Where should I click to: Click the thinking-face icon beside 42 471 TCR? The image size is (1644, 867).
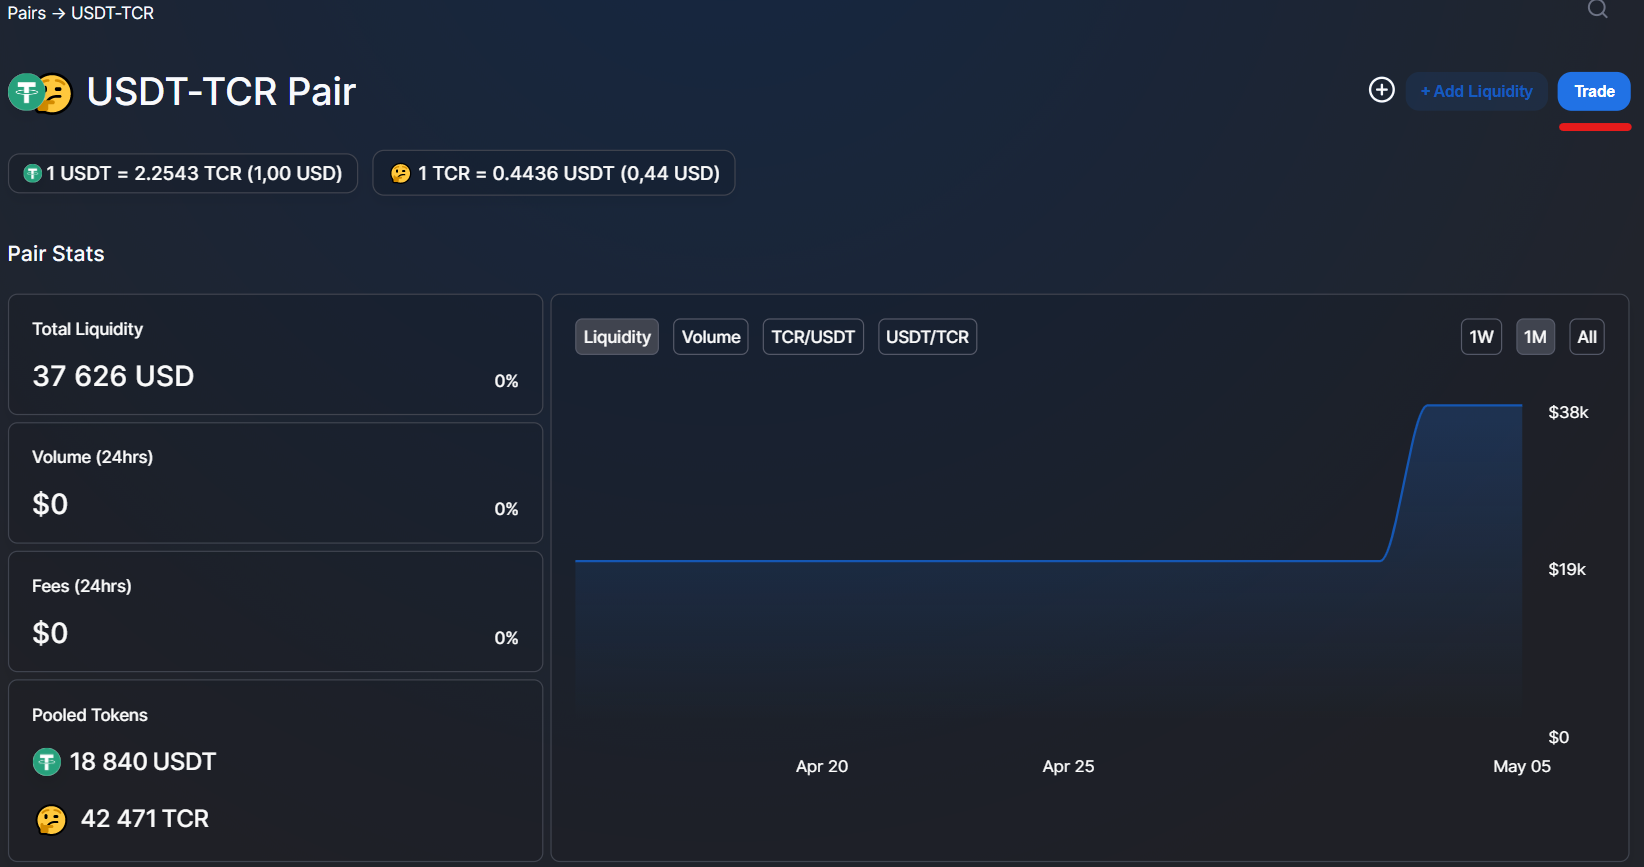(x=51, y=820)
